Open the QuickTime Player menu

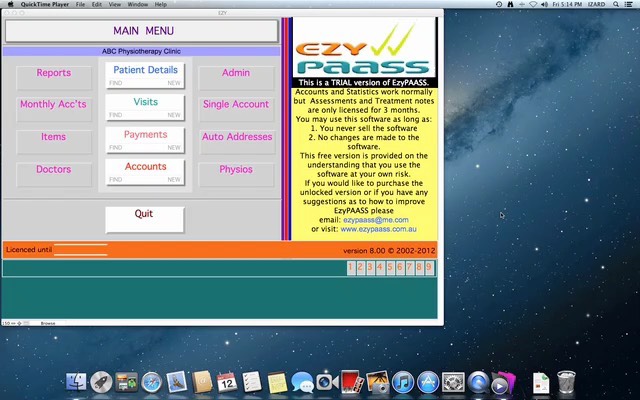tap(44, 4)
